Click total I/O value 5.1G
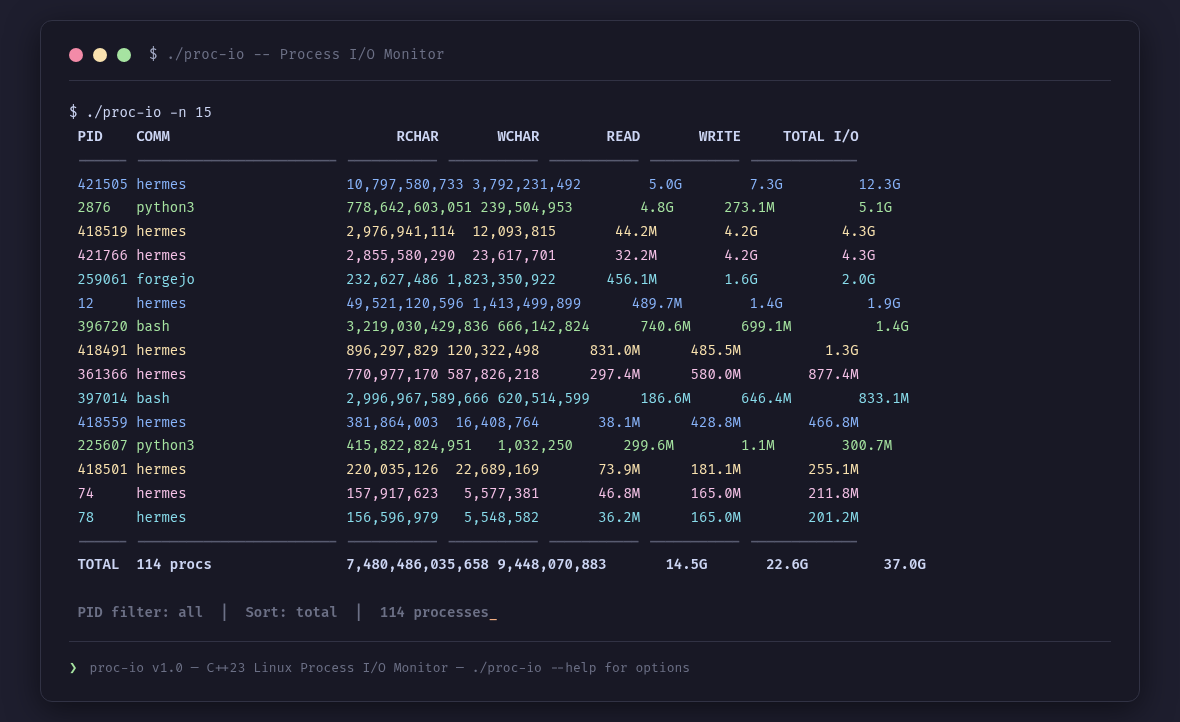This screenshot has height=722, width=1180. [875, 207]
